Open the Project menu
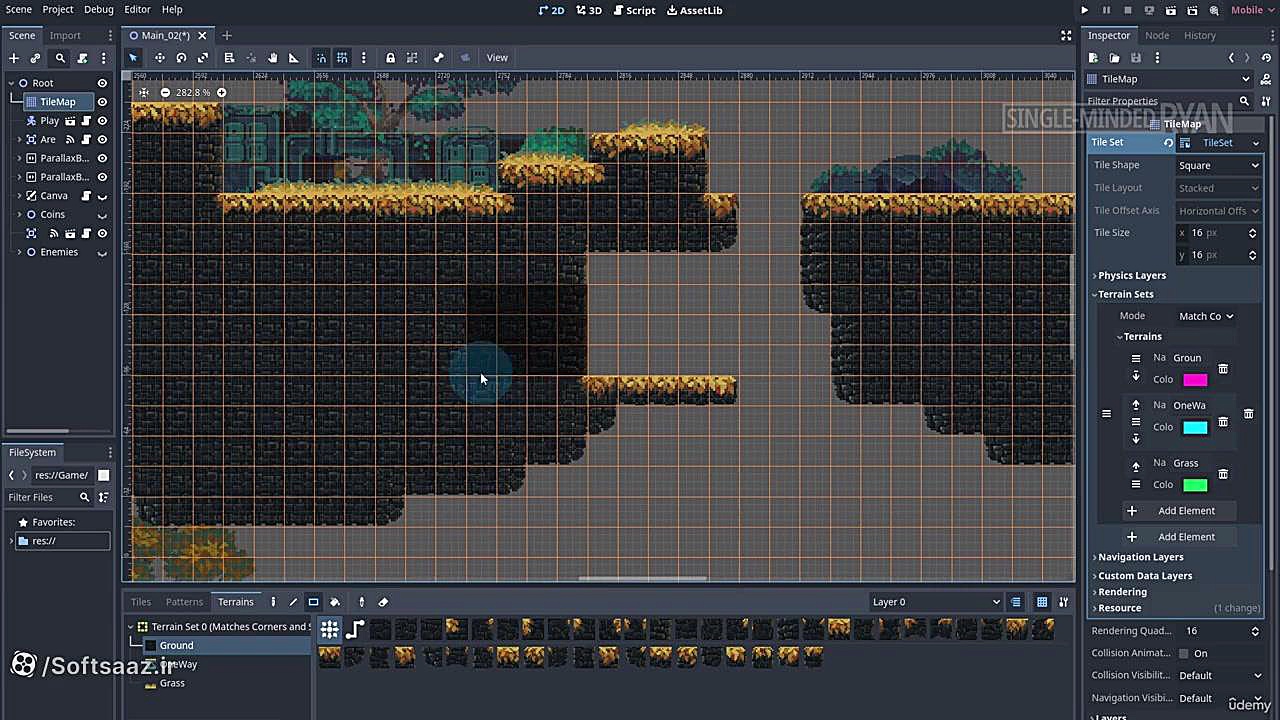Screen dimensions: 1280x720 pyautogui.click(x=58, y=10)
